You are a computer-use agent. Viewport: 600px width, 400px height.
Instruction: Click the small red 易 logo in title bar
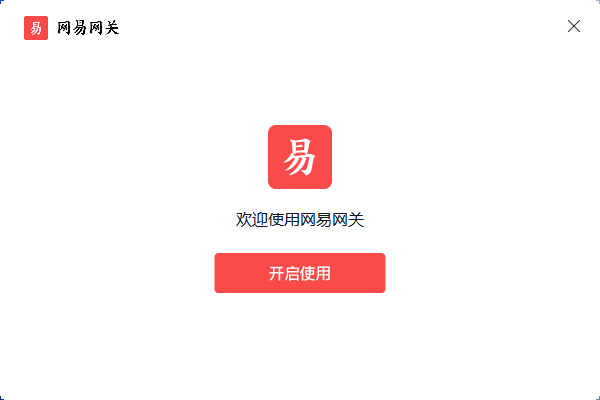[x=36, y=28]
